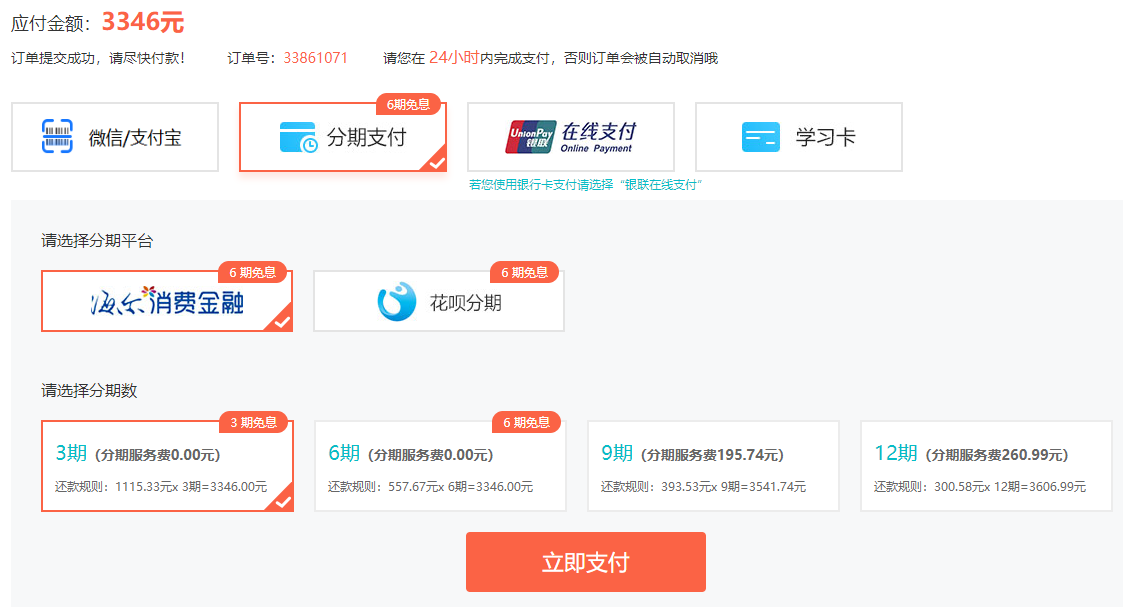The height and width of the screenshot is (607, 1123).
Task: Select the 6期 installment plan
Action: (440, 466)
